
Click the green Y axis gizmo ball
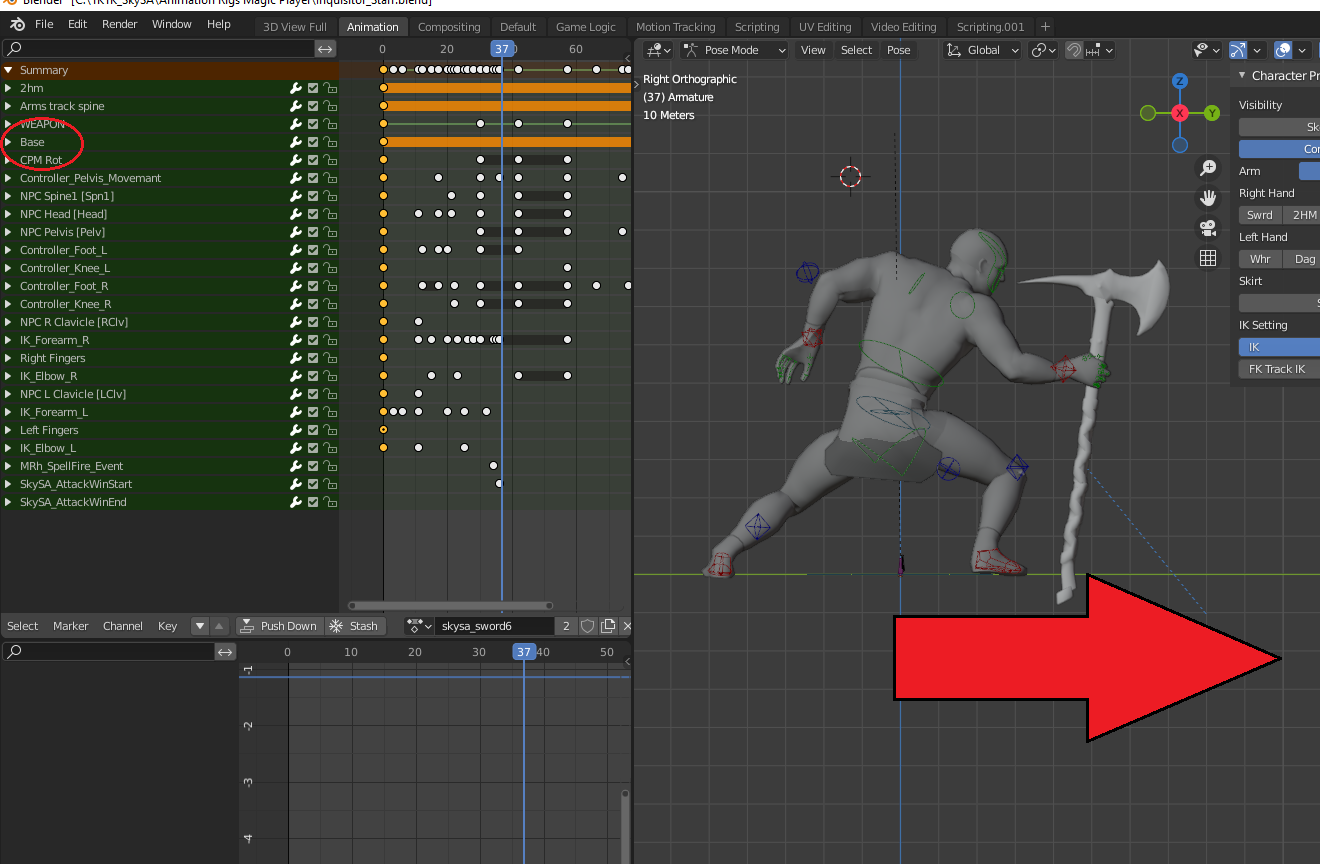pyautogui.click(x=1212, y=113)
